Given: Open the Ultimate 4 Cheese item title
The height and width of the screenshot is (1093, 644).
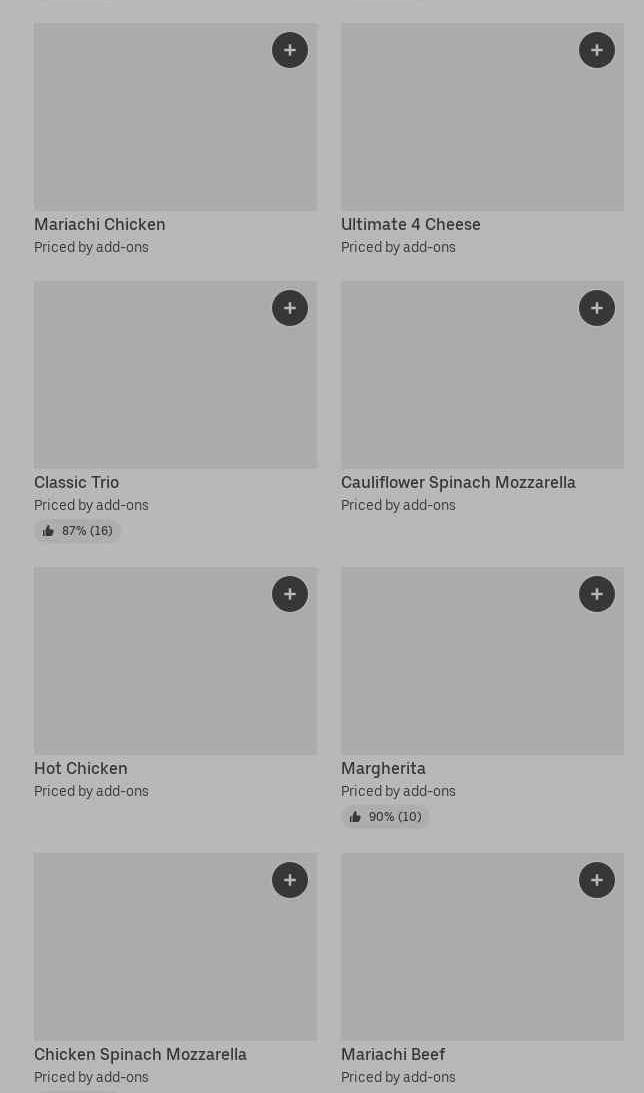Looking at the screenshot, I should [411, 225].
